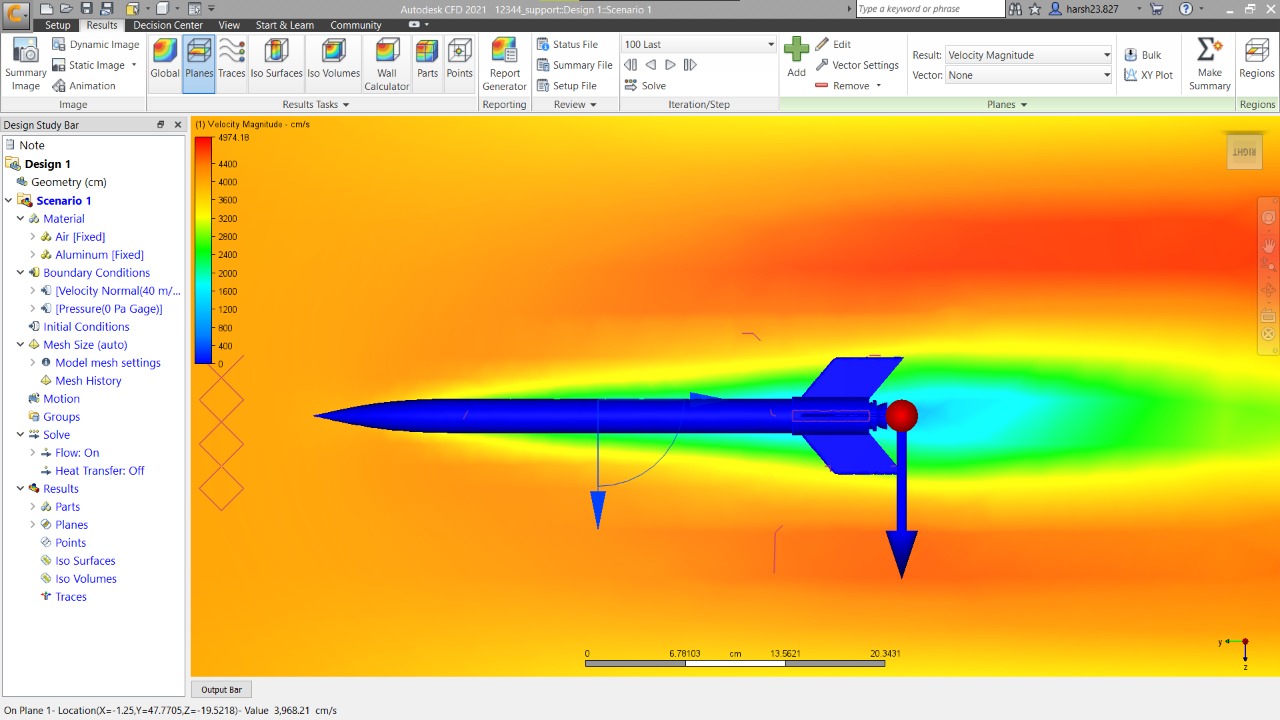Open the Report Generator

(x=504, y=65)
